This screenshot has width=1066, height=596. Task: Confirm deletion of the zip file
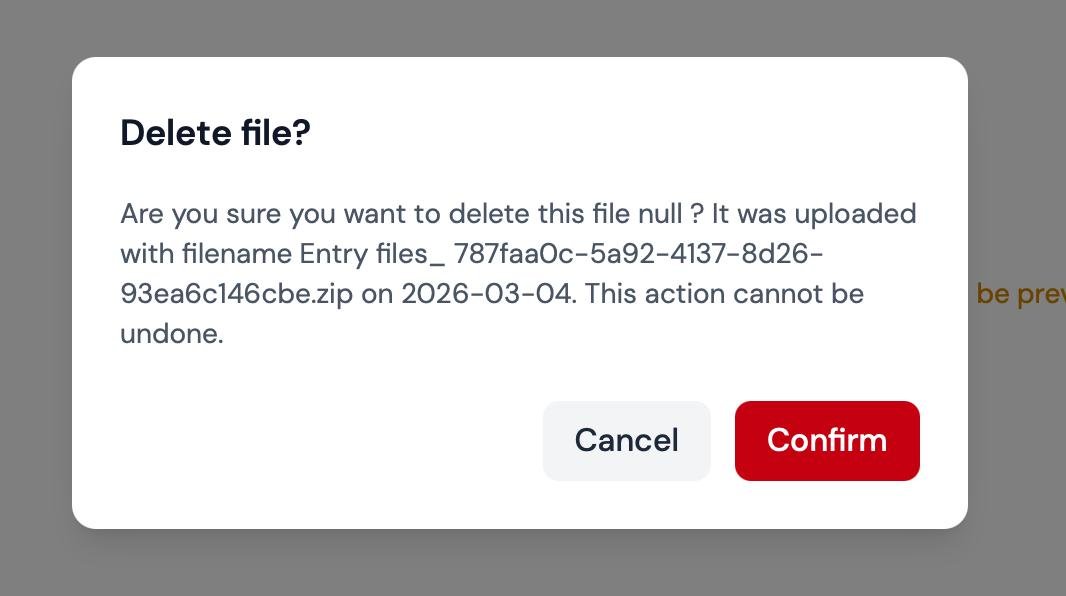tap(827, 441)
